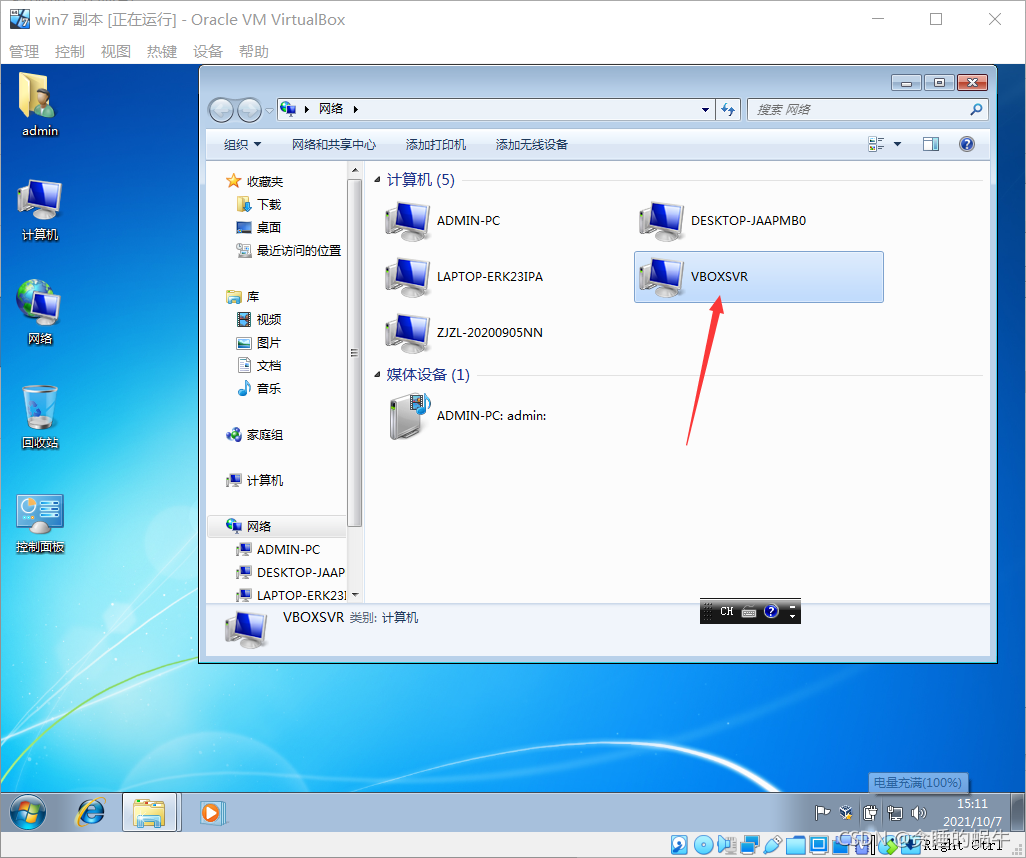Click the Explorer forward arrow button

249,110
